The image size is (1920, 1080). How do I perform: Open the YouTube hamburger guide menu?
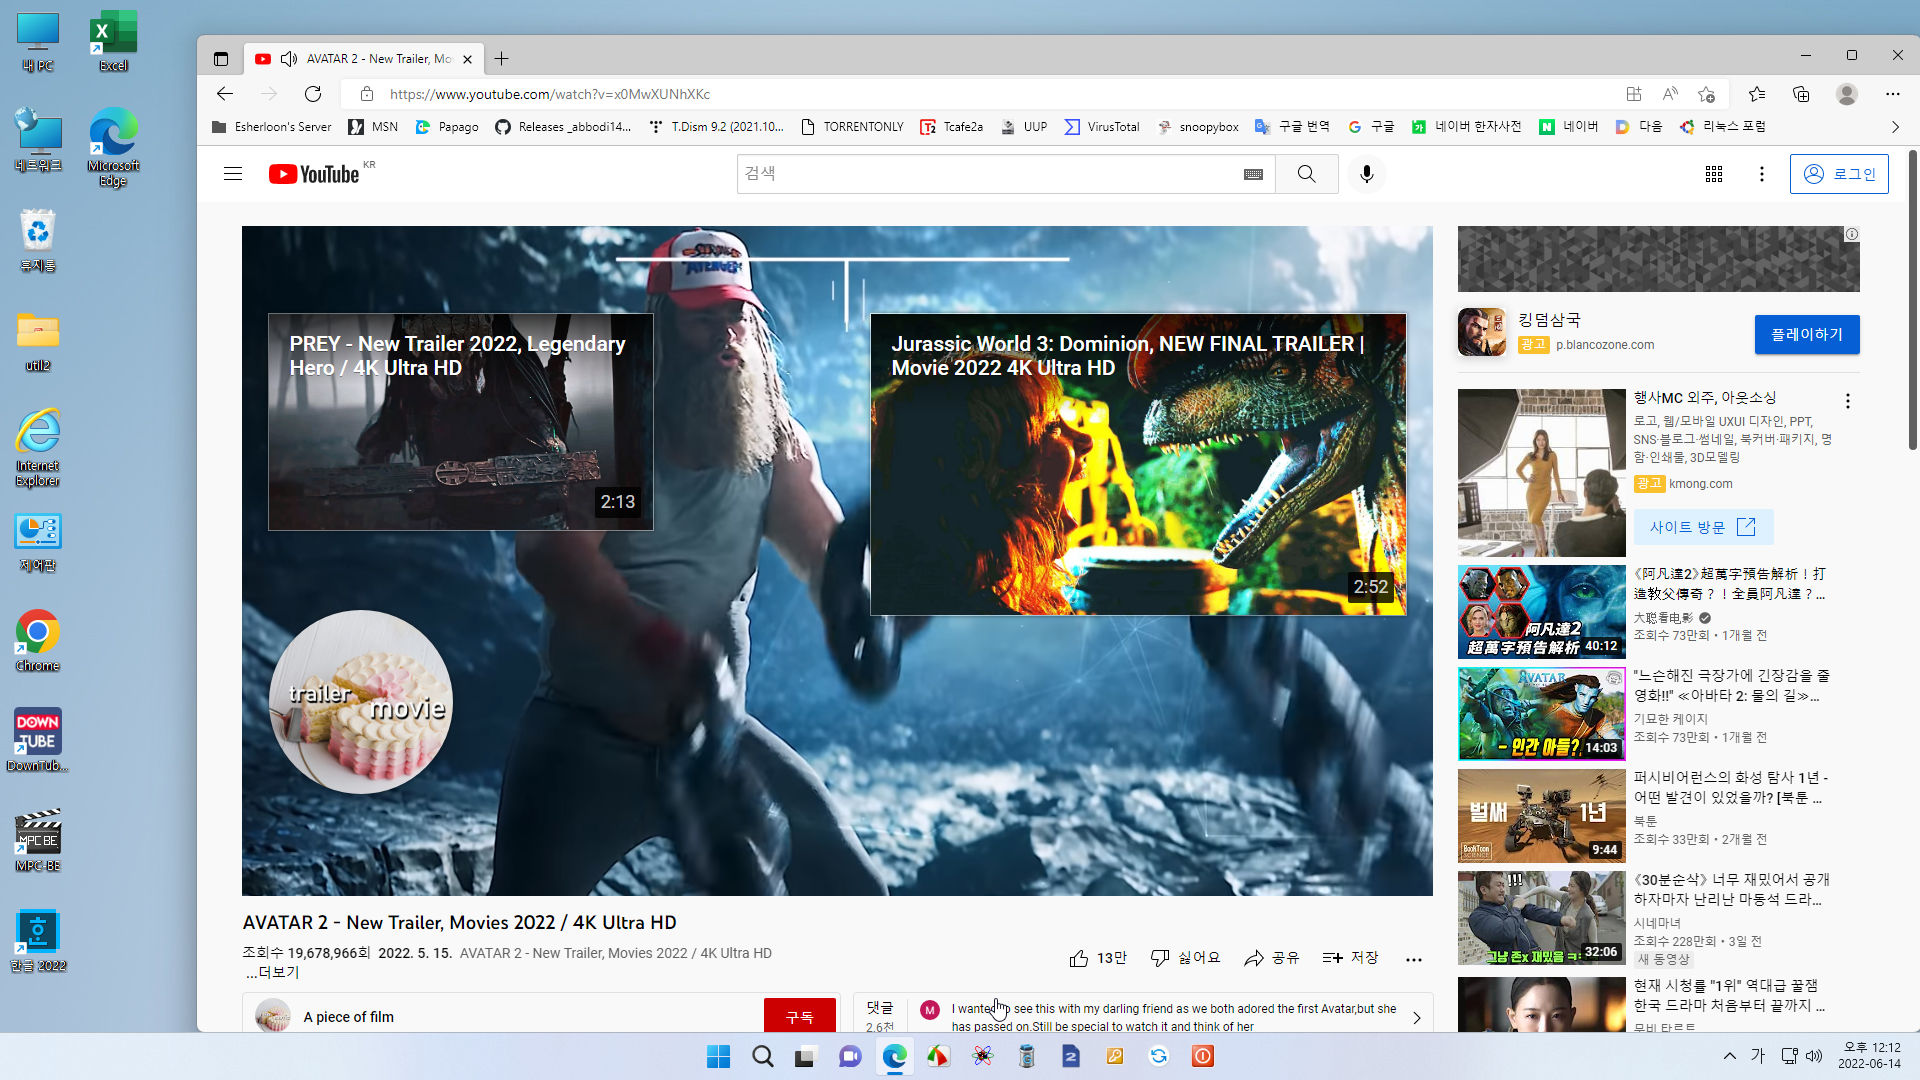pyautogui.click(x=233, y=174)
